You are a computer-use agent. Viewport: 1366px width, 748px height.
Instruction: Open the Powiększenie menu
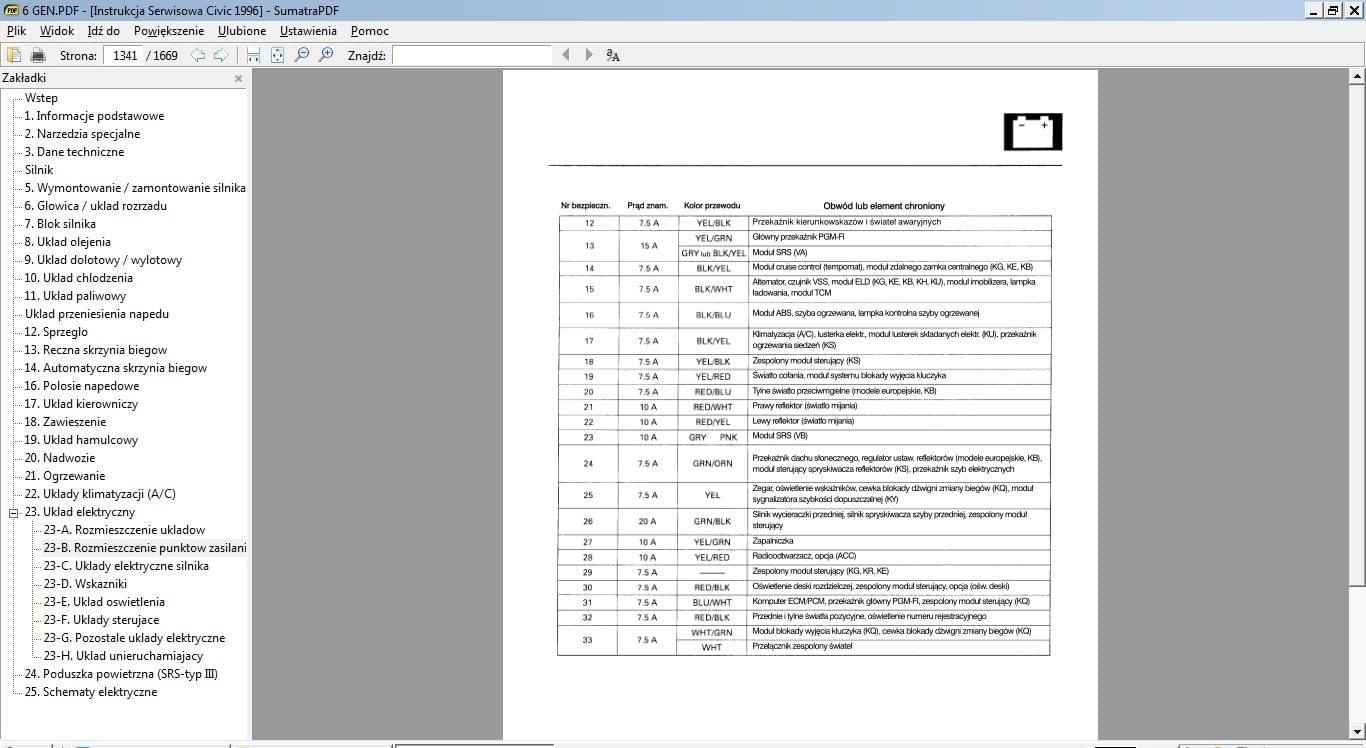(x=169, y=31)
